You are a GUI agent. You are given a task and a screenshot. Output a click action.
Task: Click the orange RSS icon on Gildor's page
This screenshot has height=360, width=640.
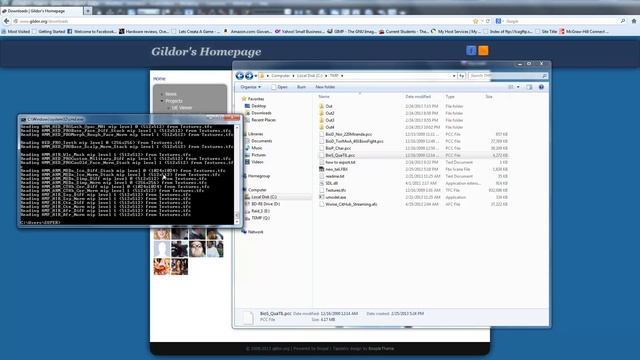point(483,51)
